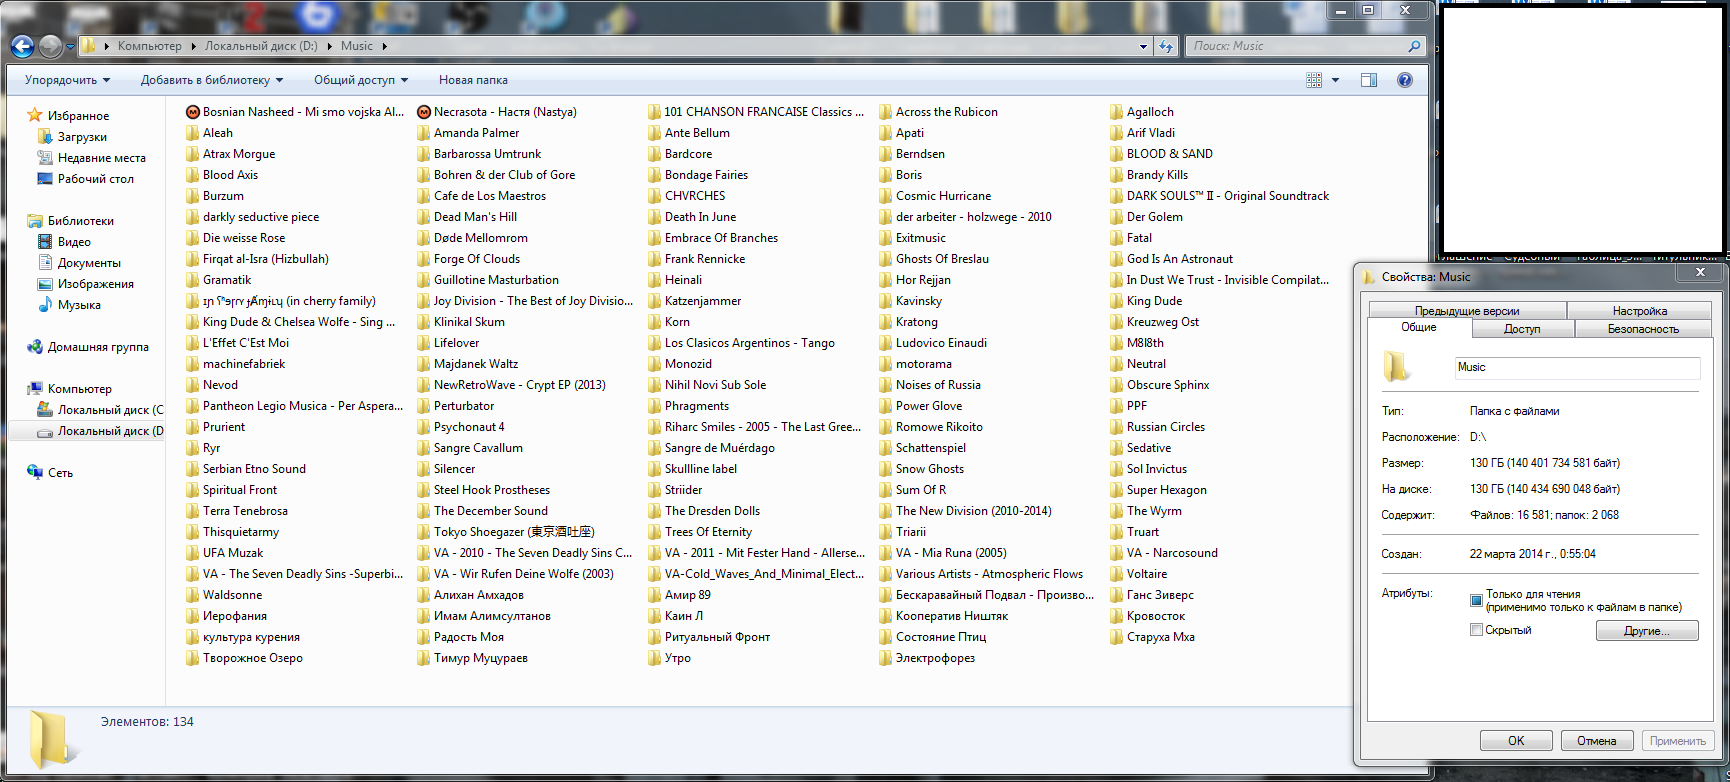Image resolution: width=1730 pixels, height=782 pixels.
Task: Click the search magnifier icon in search box
Action: (x=1414, y=46)
